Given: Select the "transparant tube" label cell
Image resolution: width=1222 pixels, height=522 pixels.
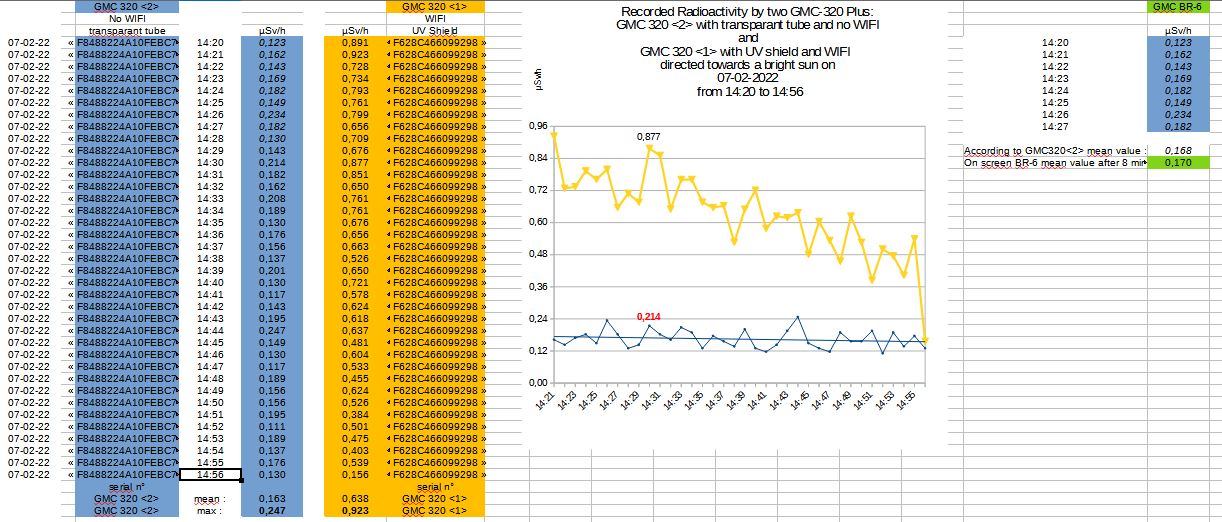Looking at the screenshot, I should (x=127, y=31).
